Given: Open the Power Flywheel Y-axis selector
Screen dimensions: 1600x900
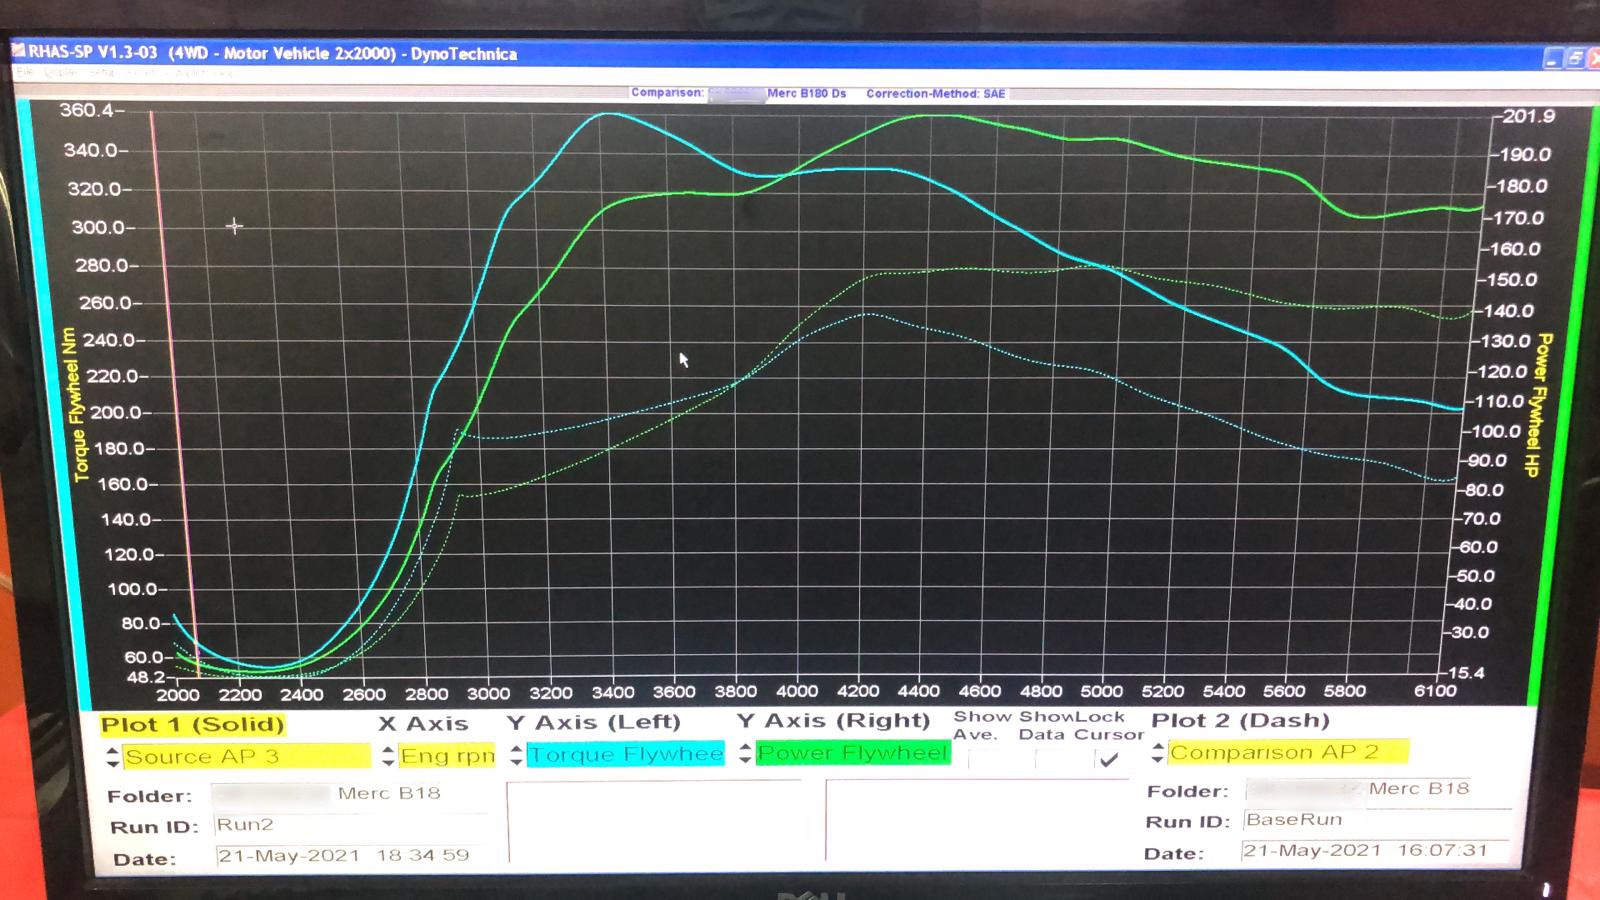Looking at the screenshot, I should click(x=852, y=753).
